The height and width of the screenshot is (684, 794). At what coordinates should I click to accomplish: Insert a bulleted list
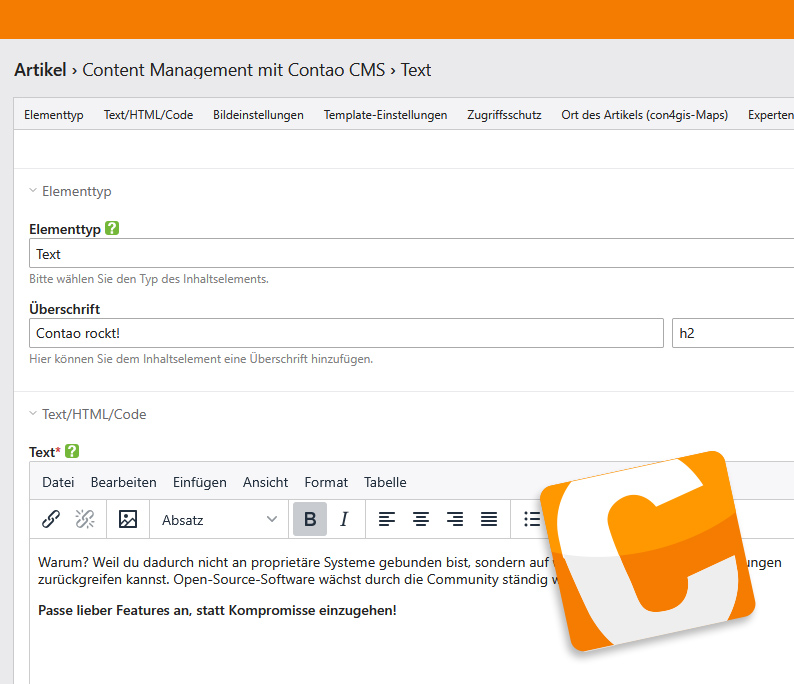pos(532,519)
